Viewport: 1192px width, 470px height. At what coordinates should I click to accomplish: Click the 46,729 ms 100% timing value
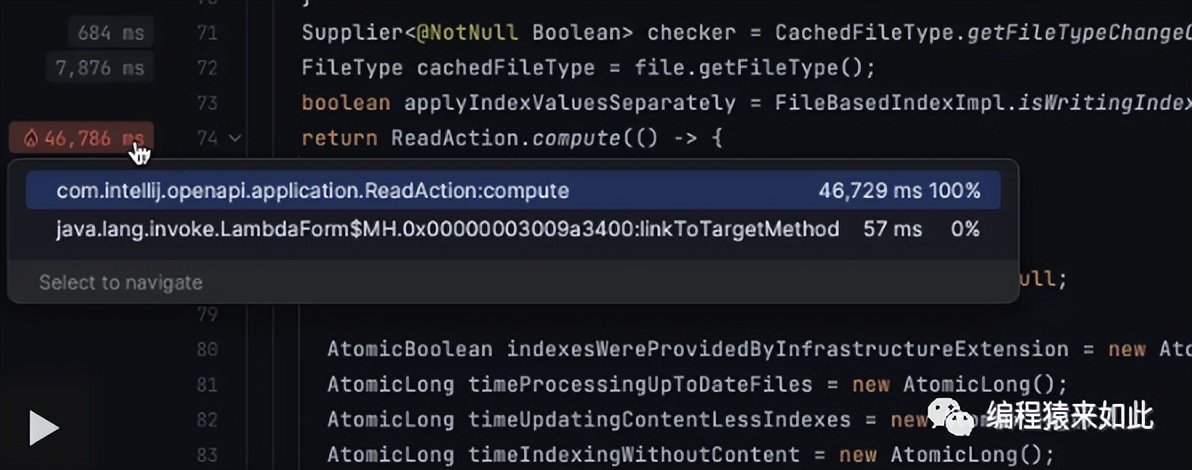(898, 190)
